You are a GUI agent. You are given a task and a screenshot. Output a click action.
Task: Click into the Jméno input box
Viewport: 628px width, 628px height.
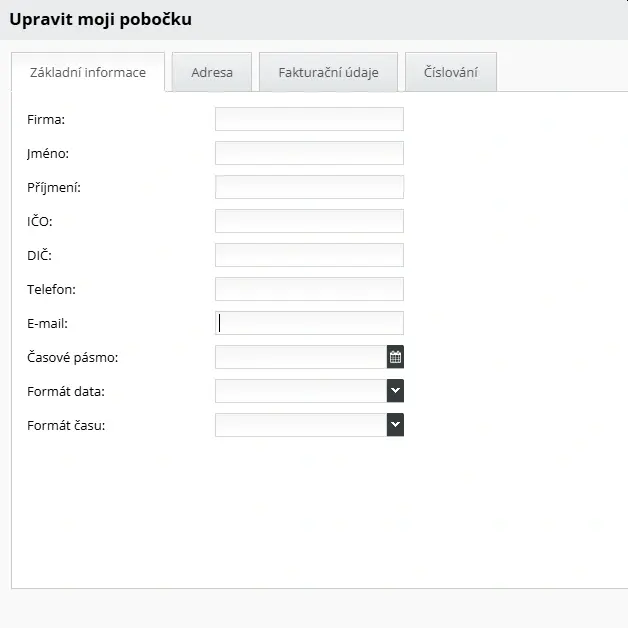[x=309, y=153]
